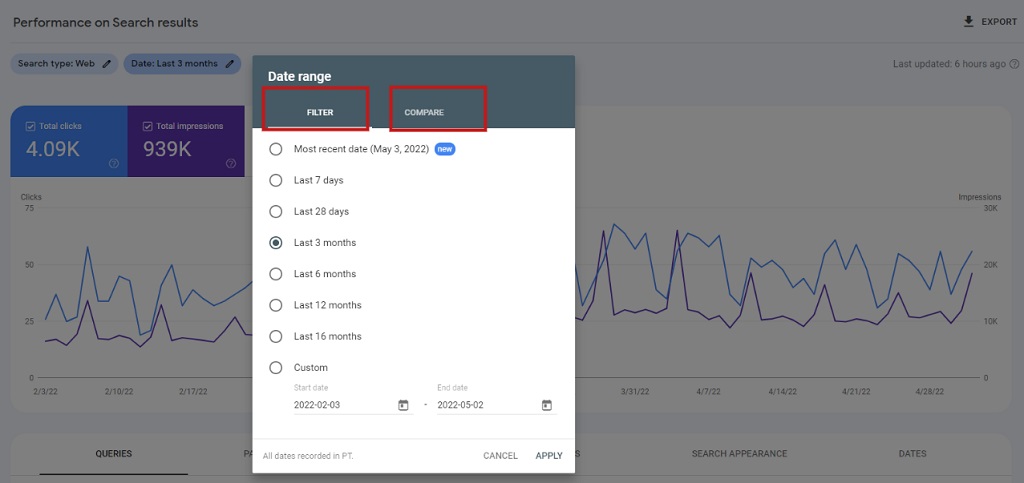1024x483 pixels.
Task: Click the Export download icon
Action: (x=968, y=22)
